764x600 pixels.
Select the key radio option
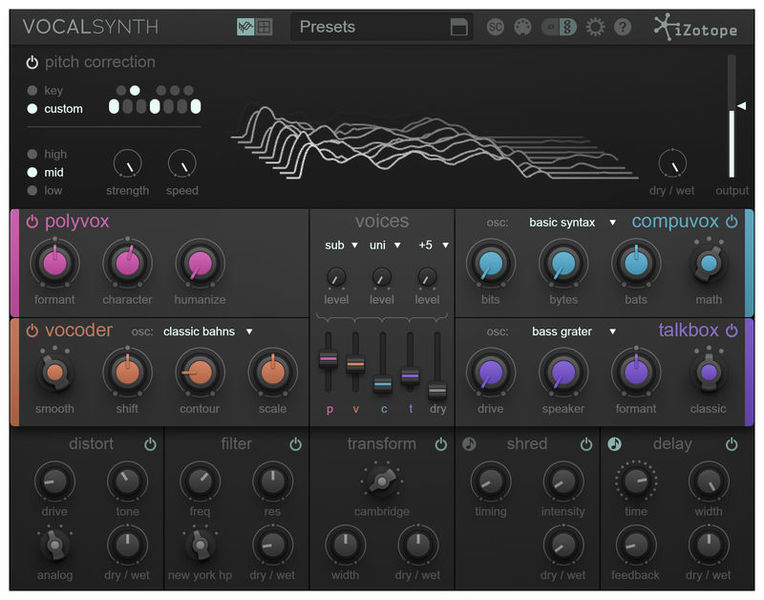point(32,91)
